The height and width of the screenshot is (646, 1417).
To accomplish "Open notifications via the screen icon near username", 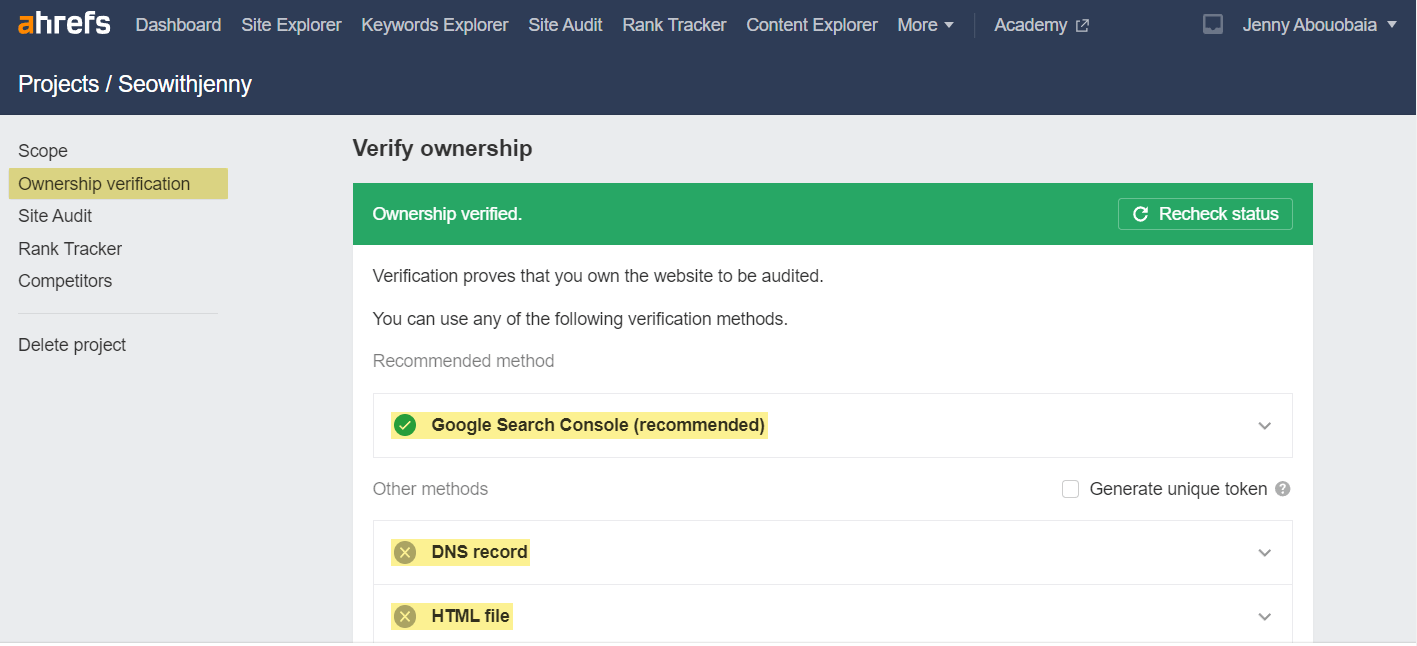I will [x=1213, y=24].
